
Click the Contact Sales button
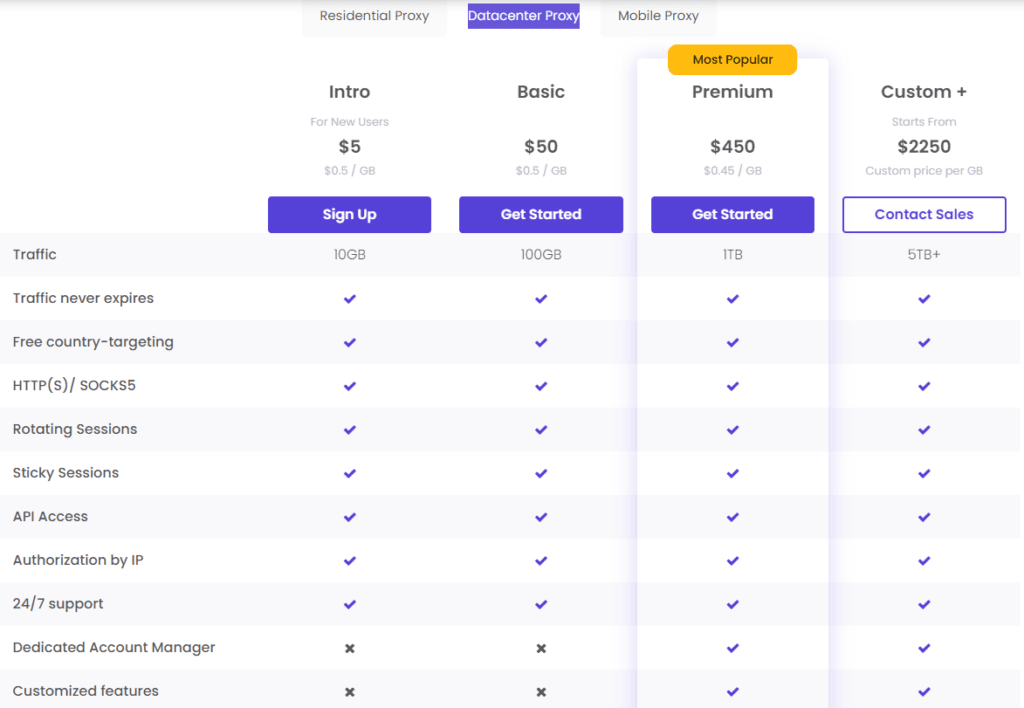[924, 214]
